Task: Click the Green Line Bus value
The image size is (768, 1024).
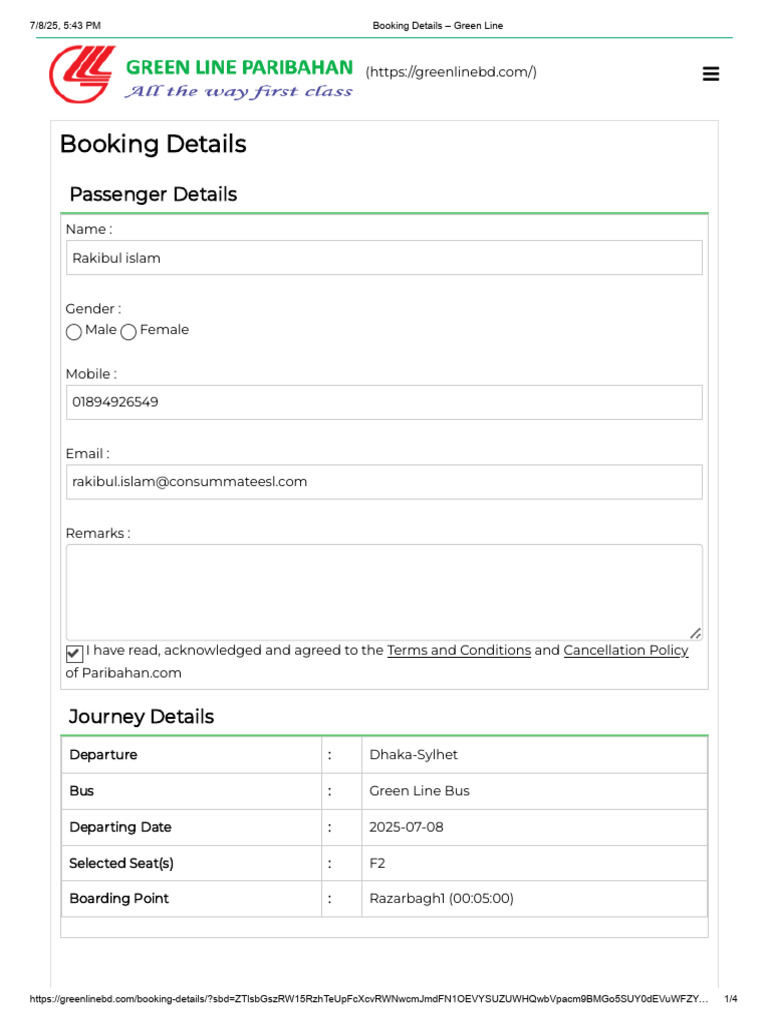Action: point(419,791)
